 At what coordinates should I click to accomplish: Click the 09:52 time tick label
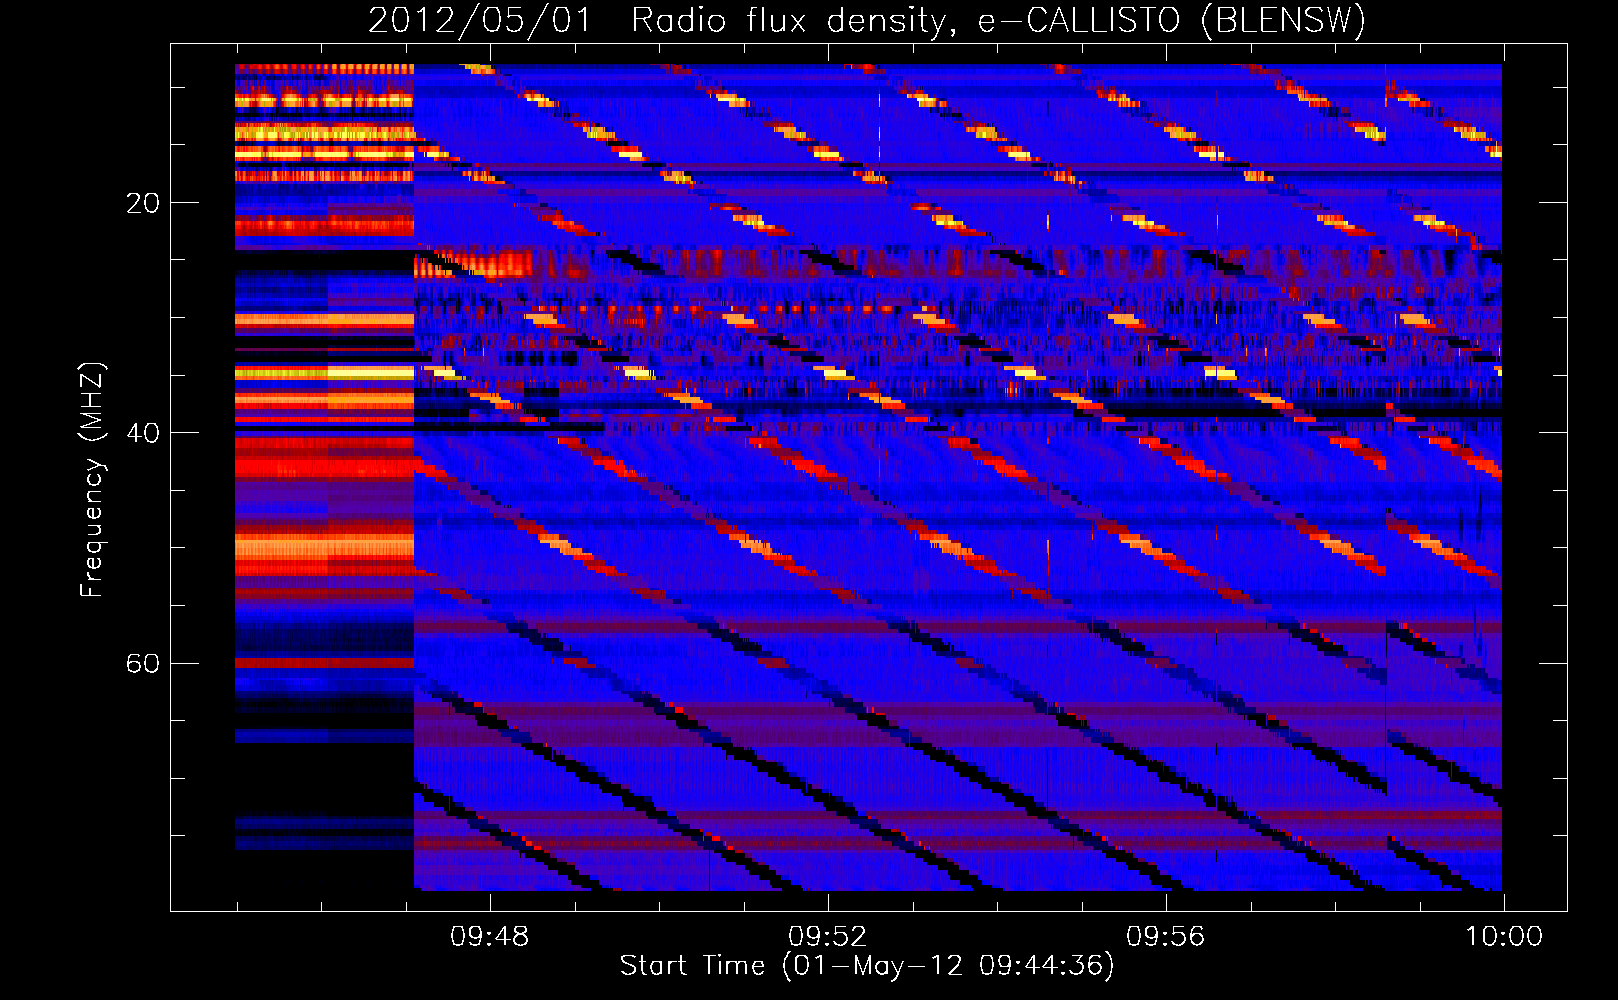click(828, 937)
